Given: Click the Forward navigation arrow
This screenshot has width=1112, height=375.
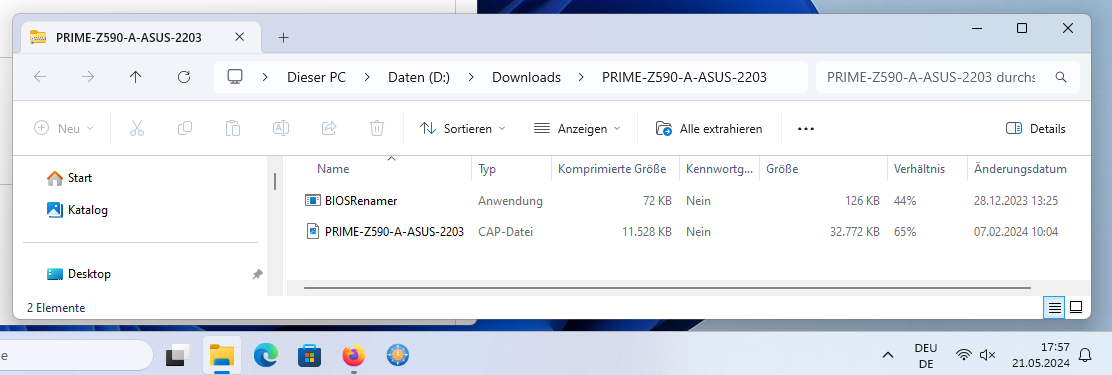Looking at the screenshot, I should pyautogui.click(x=88, y=77).
